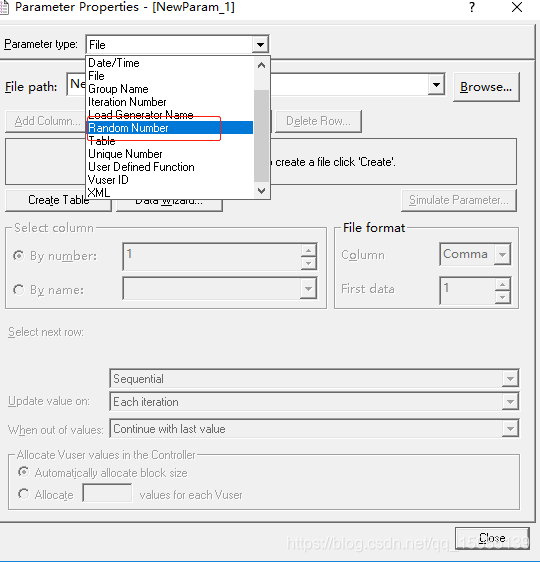Select Automatically allocate block size
The image size is (540, 562).
pyautogui.click(x=24, y=472)
